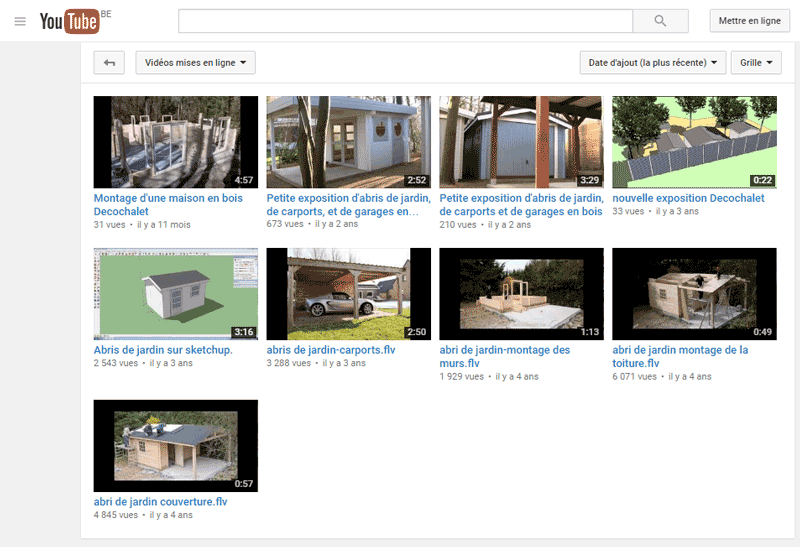The width and height of the screenshot is (800, 547).
Task: Click the nouvelle exposition Decochalet title link
Action: 688,198
